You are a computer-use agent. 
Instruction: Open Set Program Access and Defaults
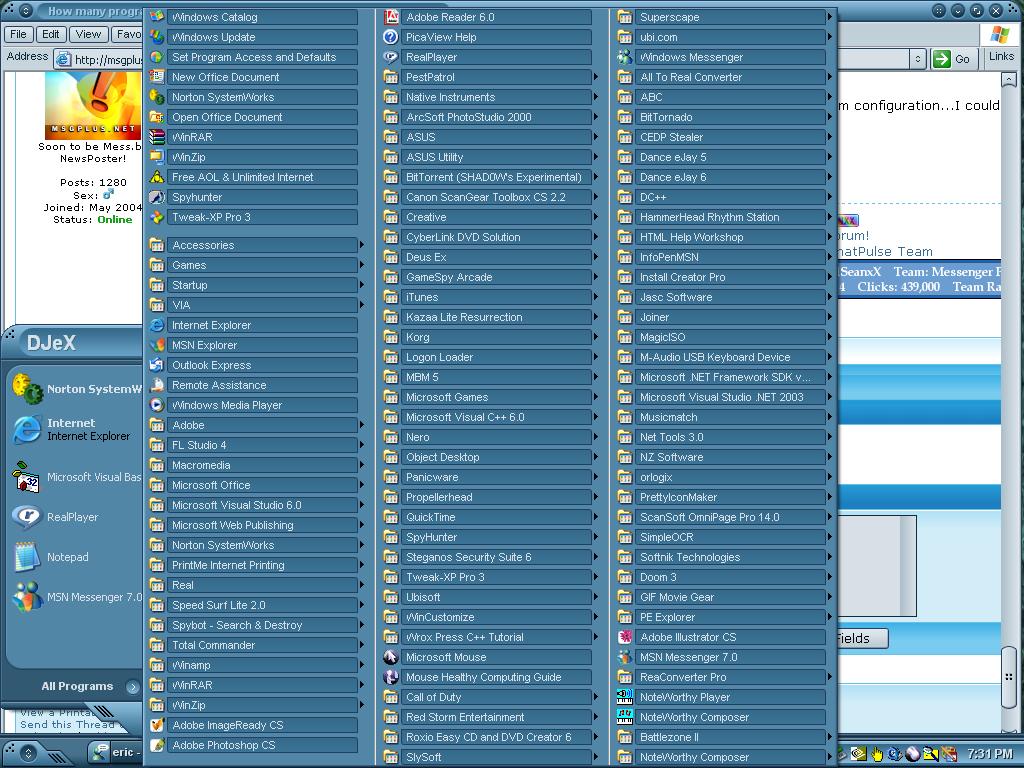(x=253, y=57)
